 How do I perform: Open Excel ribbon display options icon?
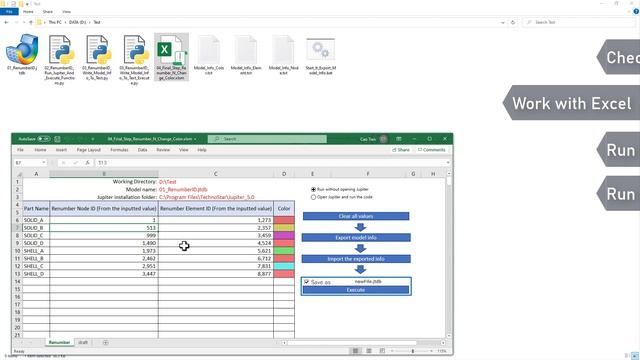(x=399, y=139)
